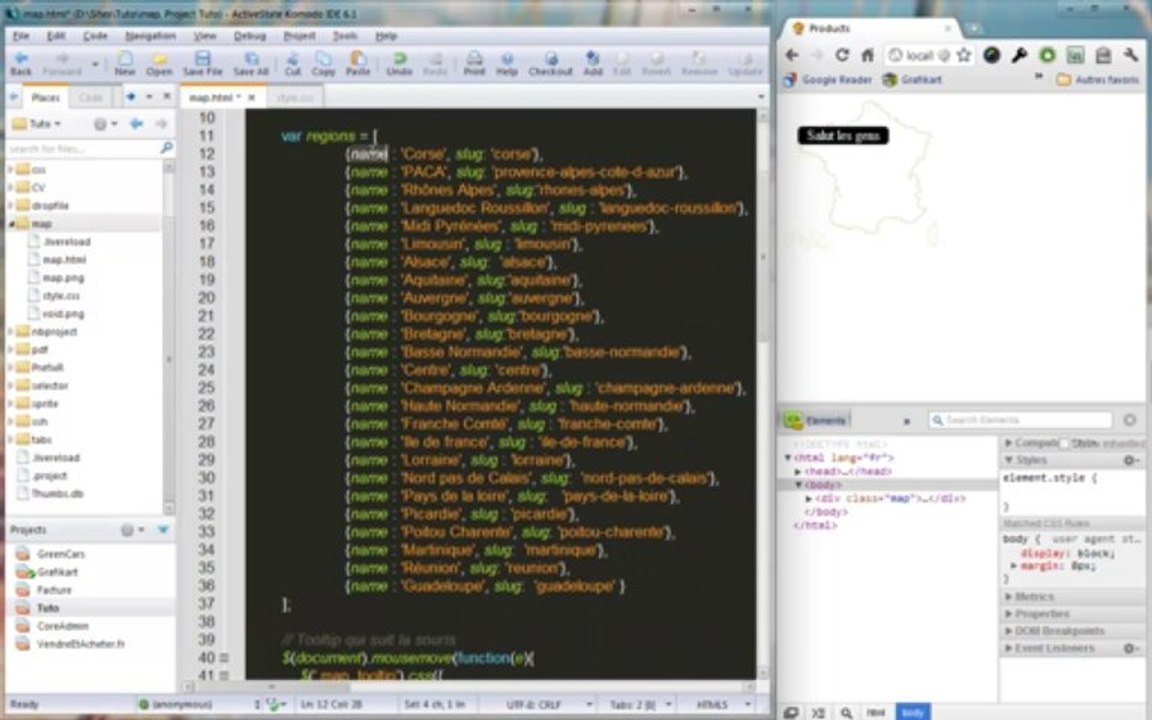Select the Places sidebar tab

click(45, 97)
